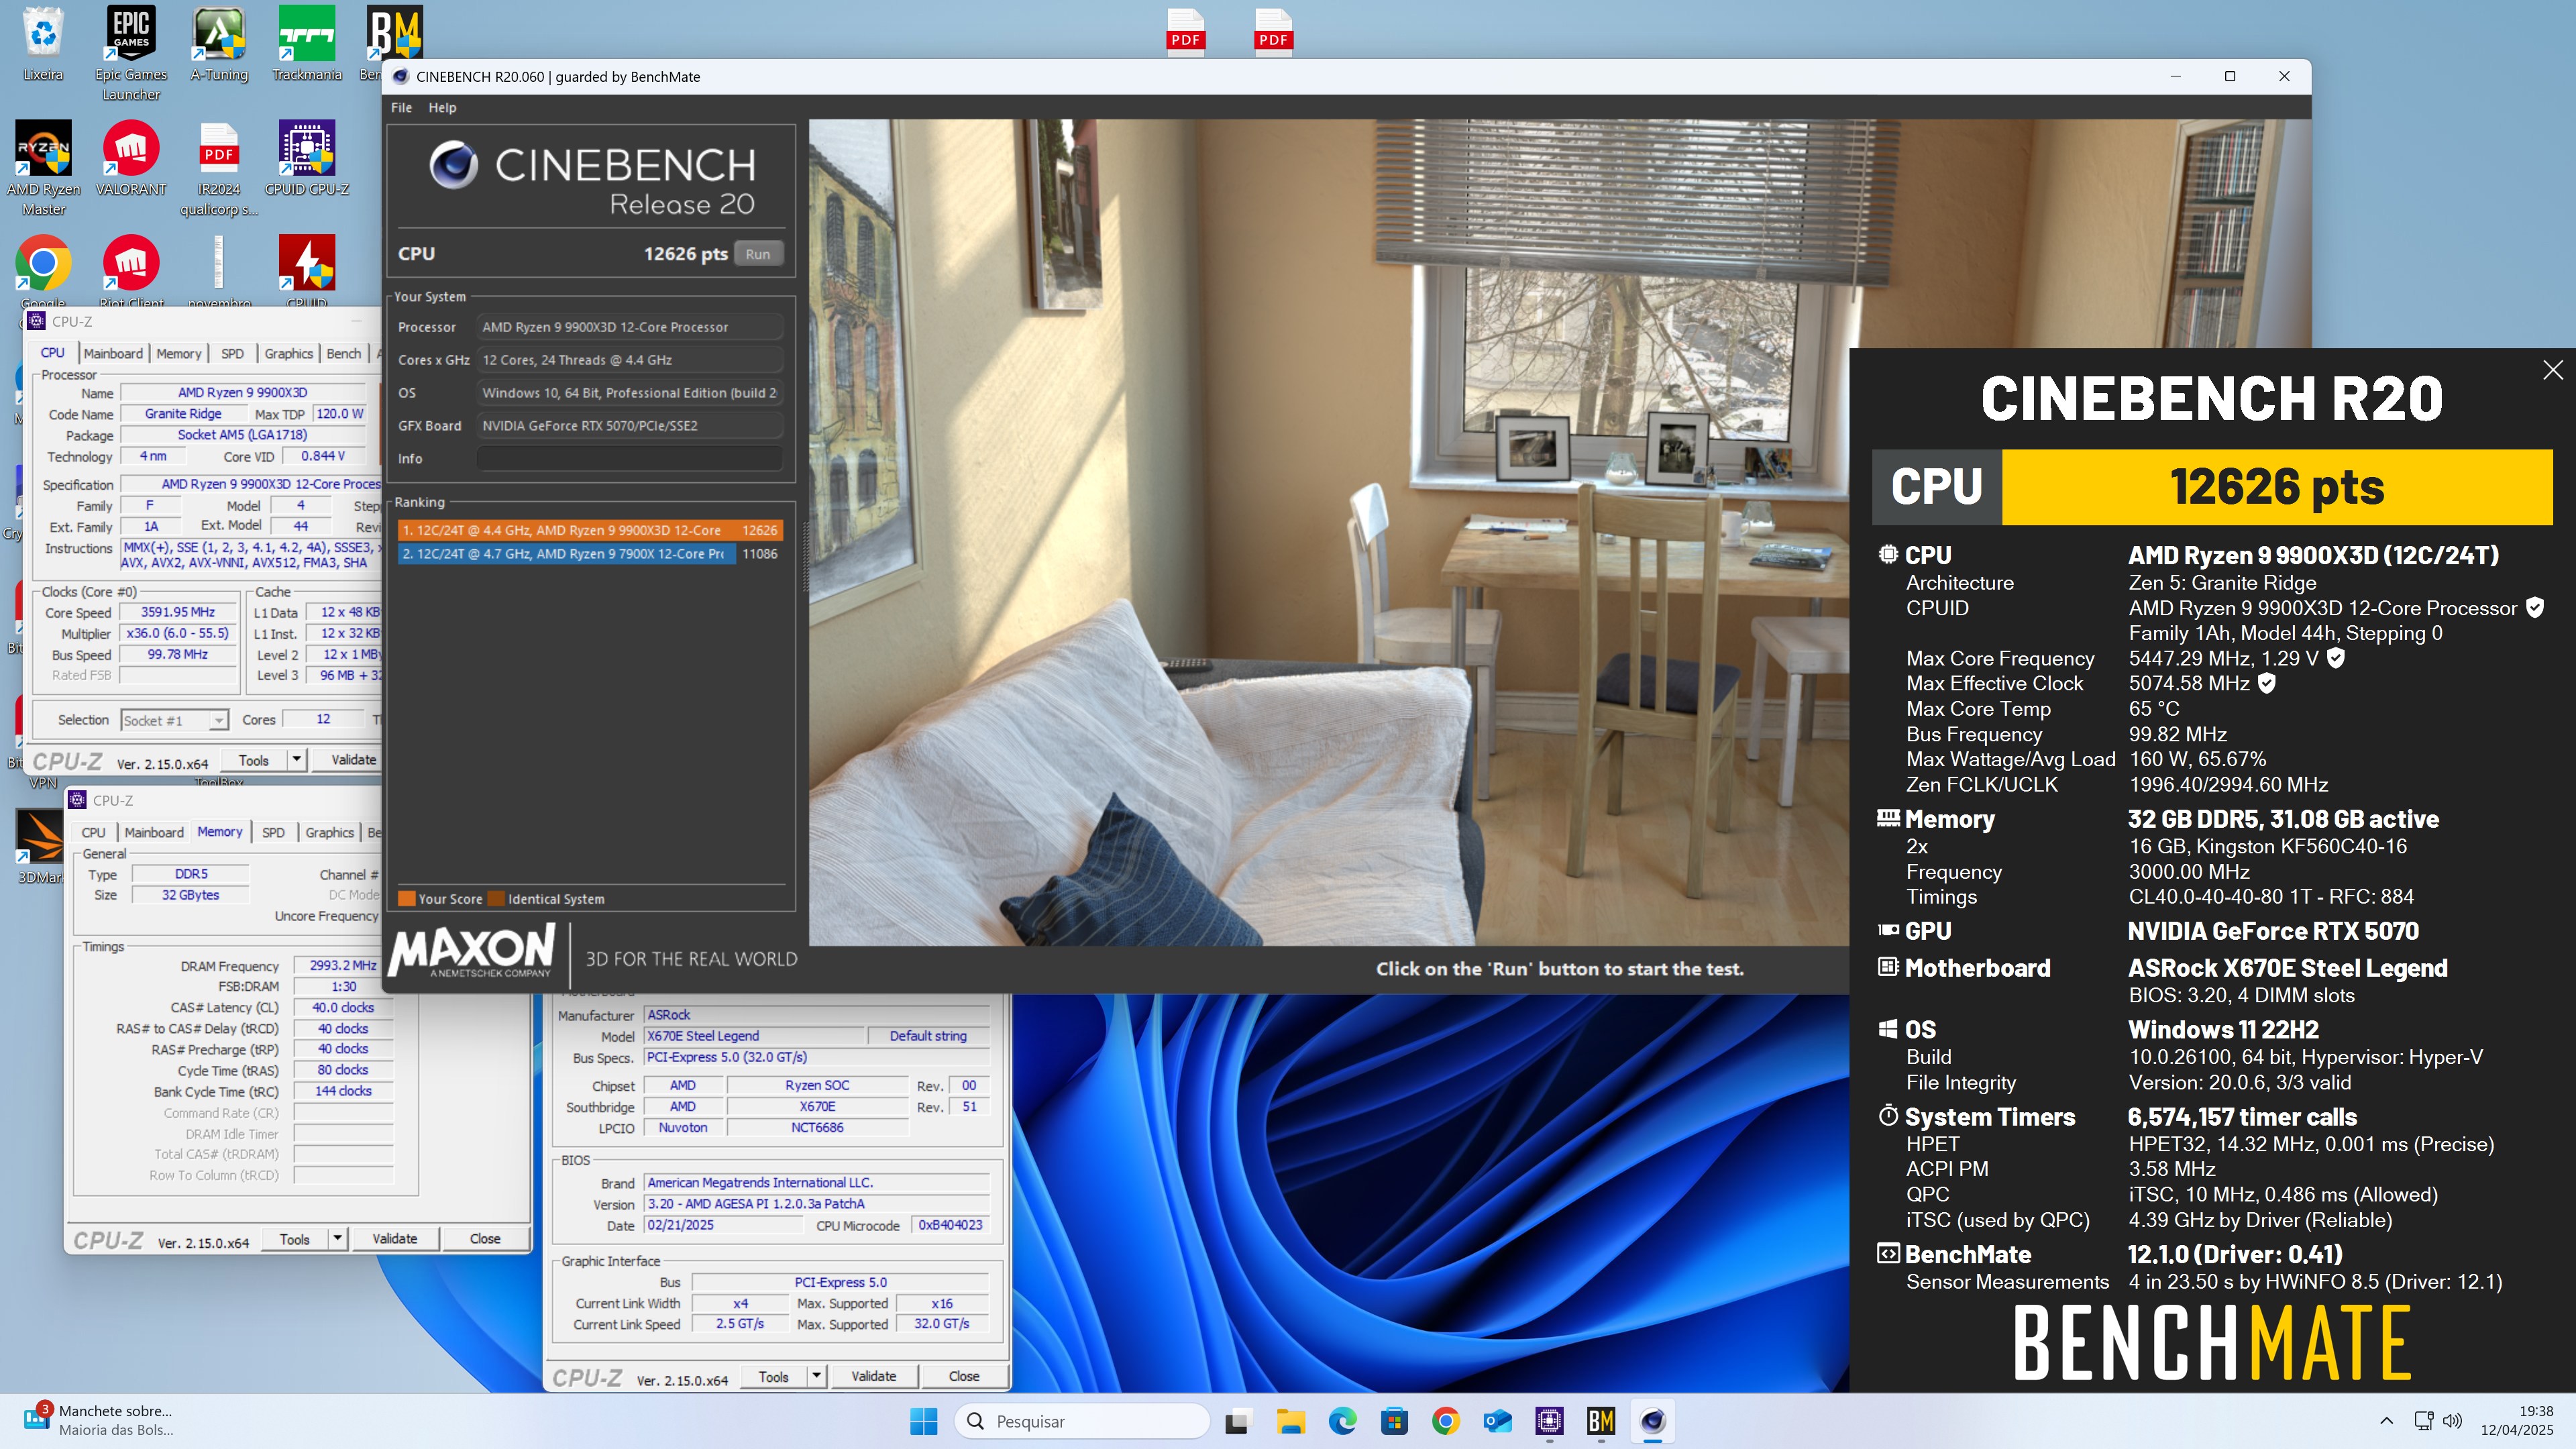Open the CPUID CPU-Z desktop shortcut

(x=307, y=158)
